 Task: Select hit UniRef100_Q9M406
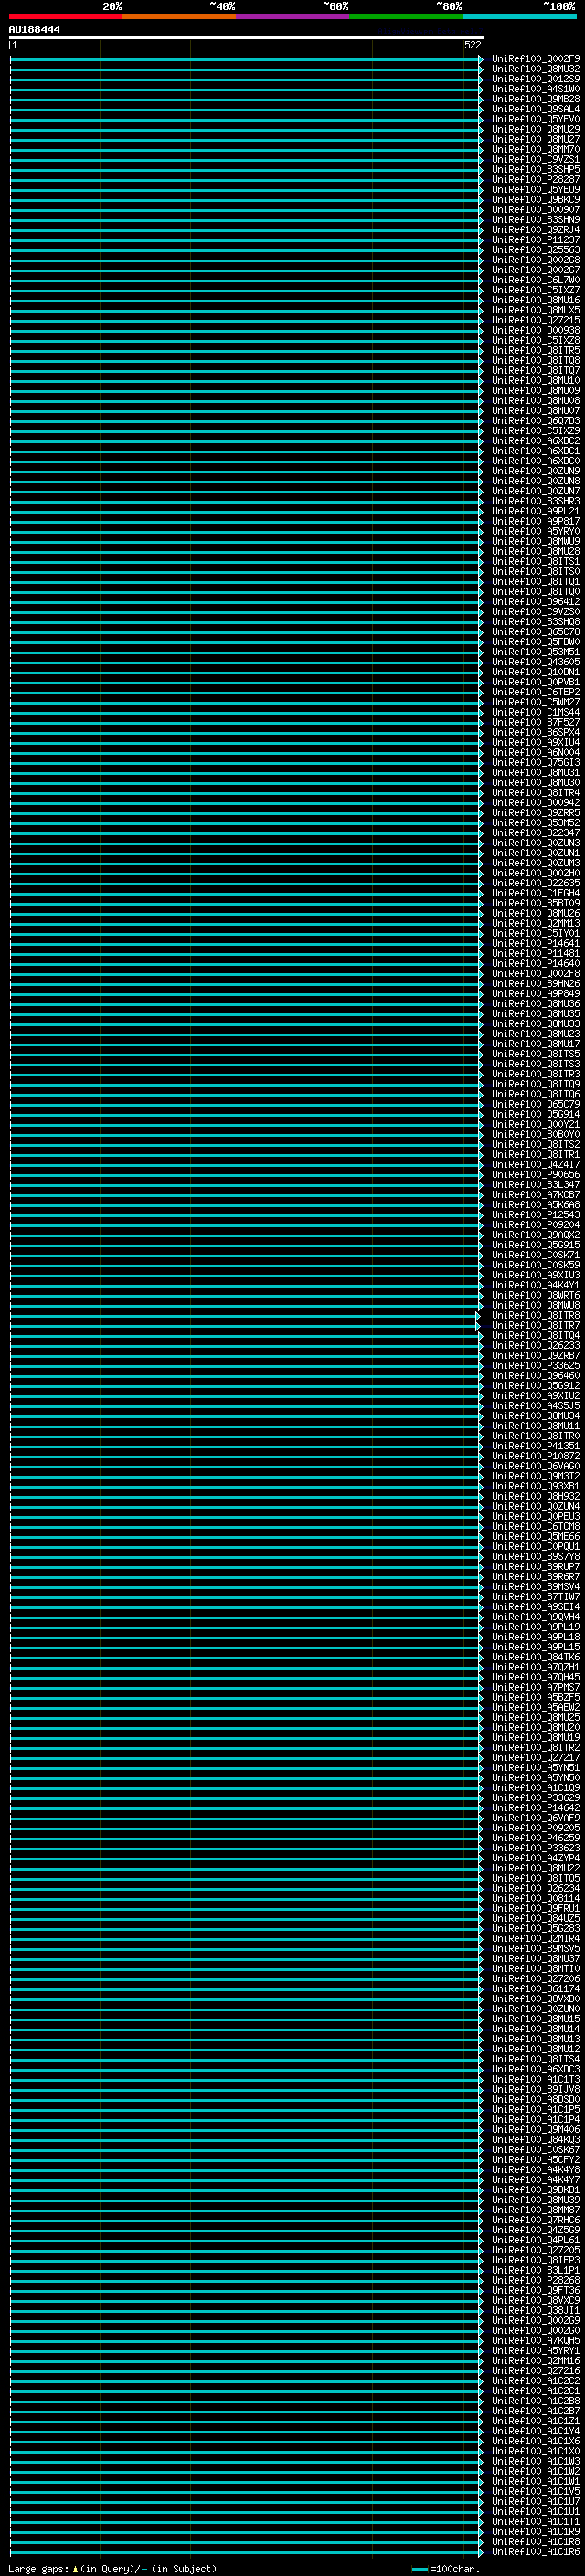tap(536, 2129)
